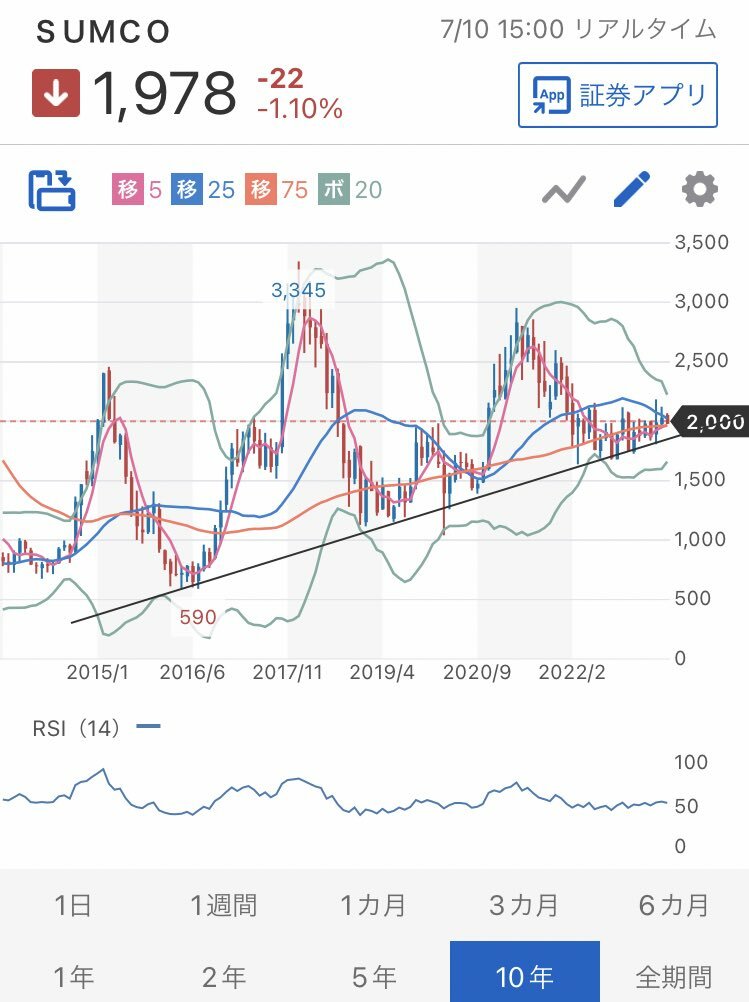The image size is (749, 1002).
Task: Click the 1,500 price axis label
Action: coord(700,479)
